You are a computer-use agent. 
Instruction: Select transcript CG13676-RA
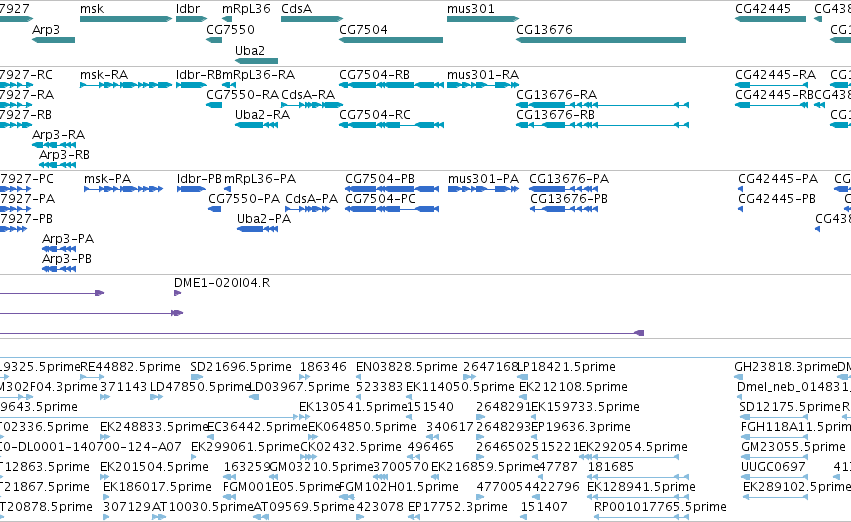(x=602, y=105)
